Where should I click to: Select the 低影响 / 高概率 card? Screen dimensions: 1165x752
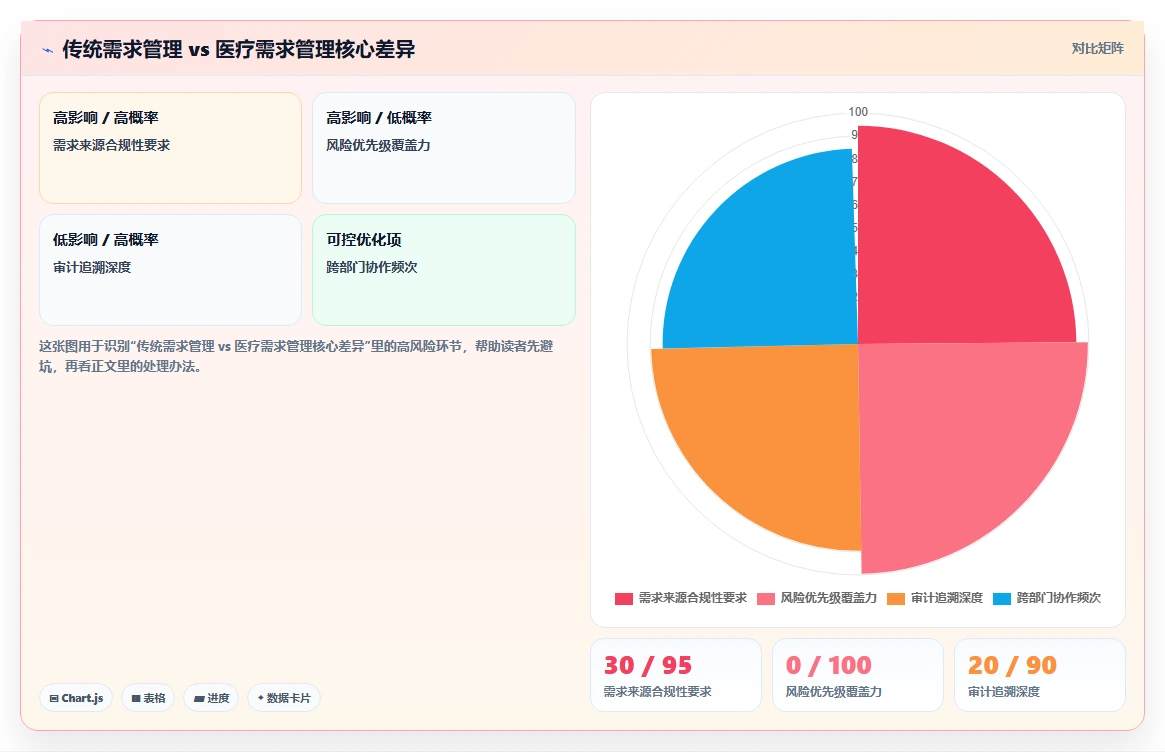(170, 270)
